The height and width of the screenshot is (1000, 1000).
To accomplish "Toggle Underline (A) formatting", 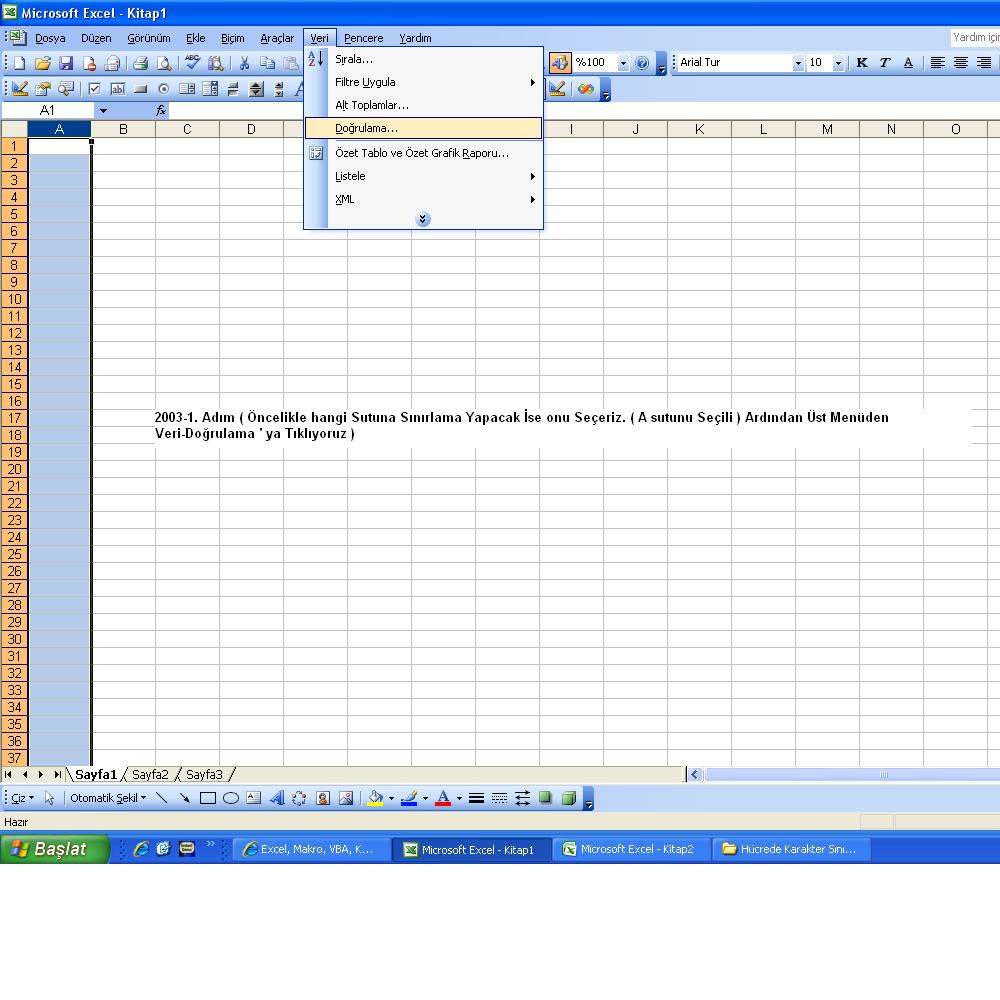I will (908, 62).
